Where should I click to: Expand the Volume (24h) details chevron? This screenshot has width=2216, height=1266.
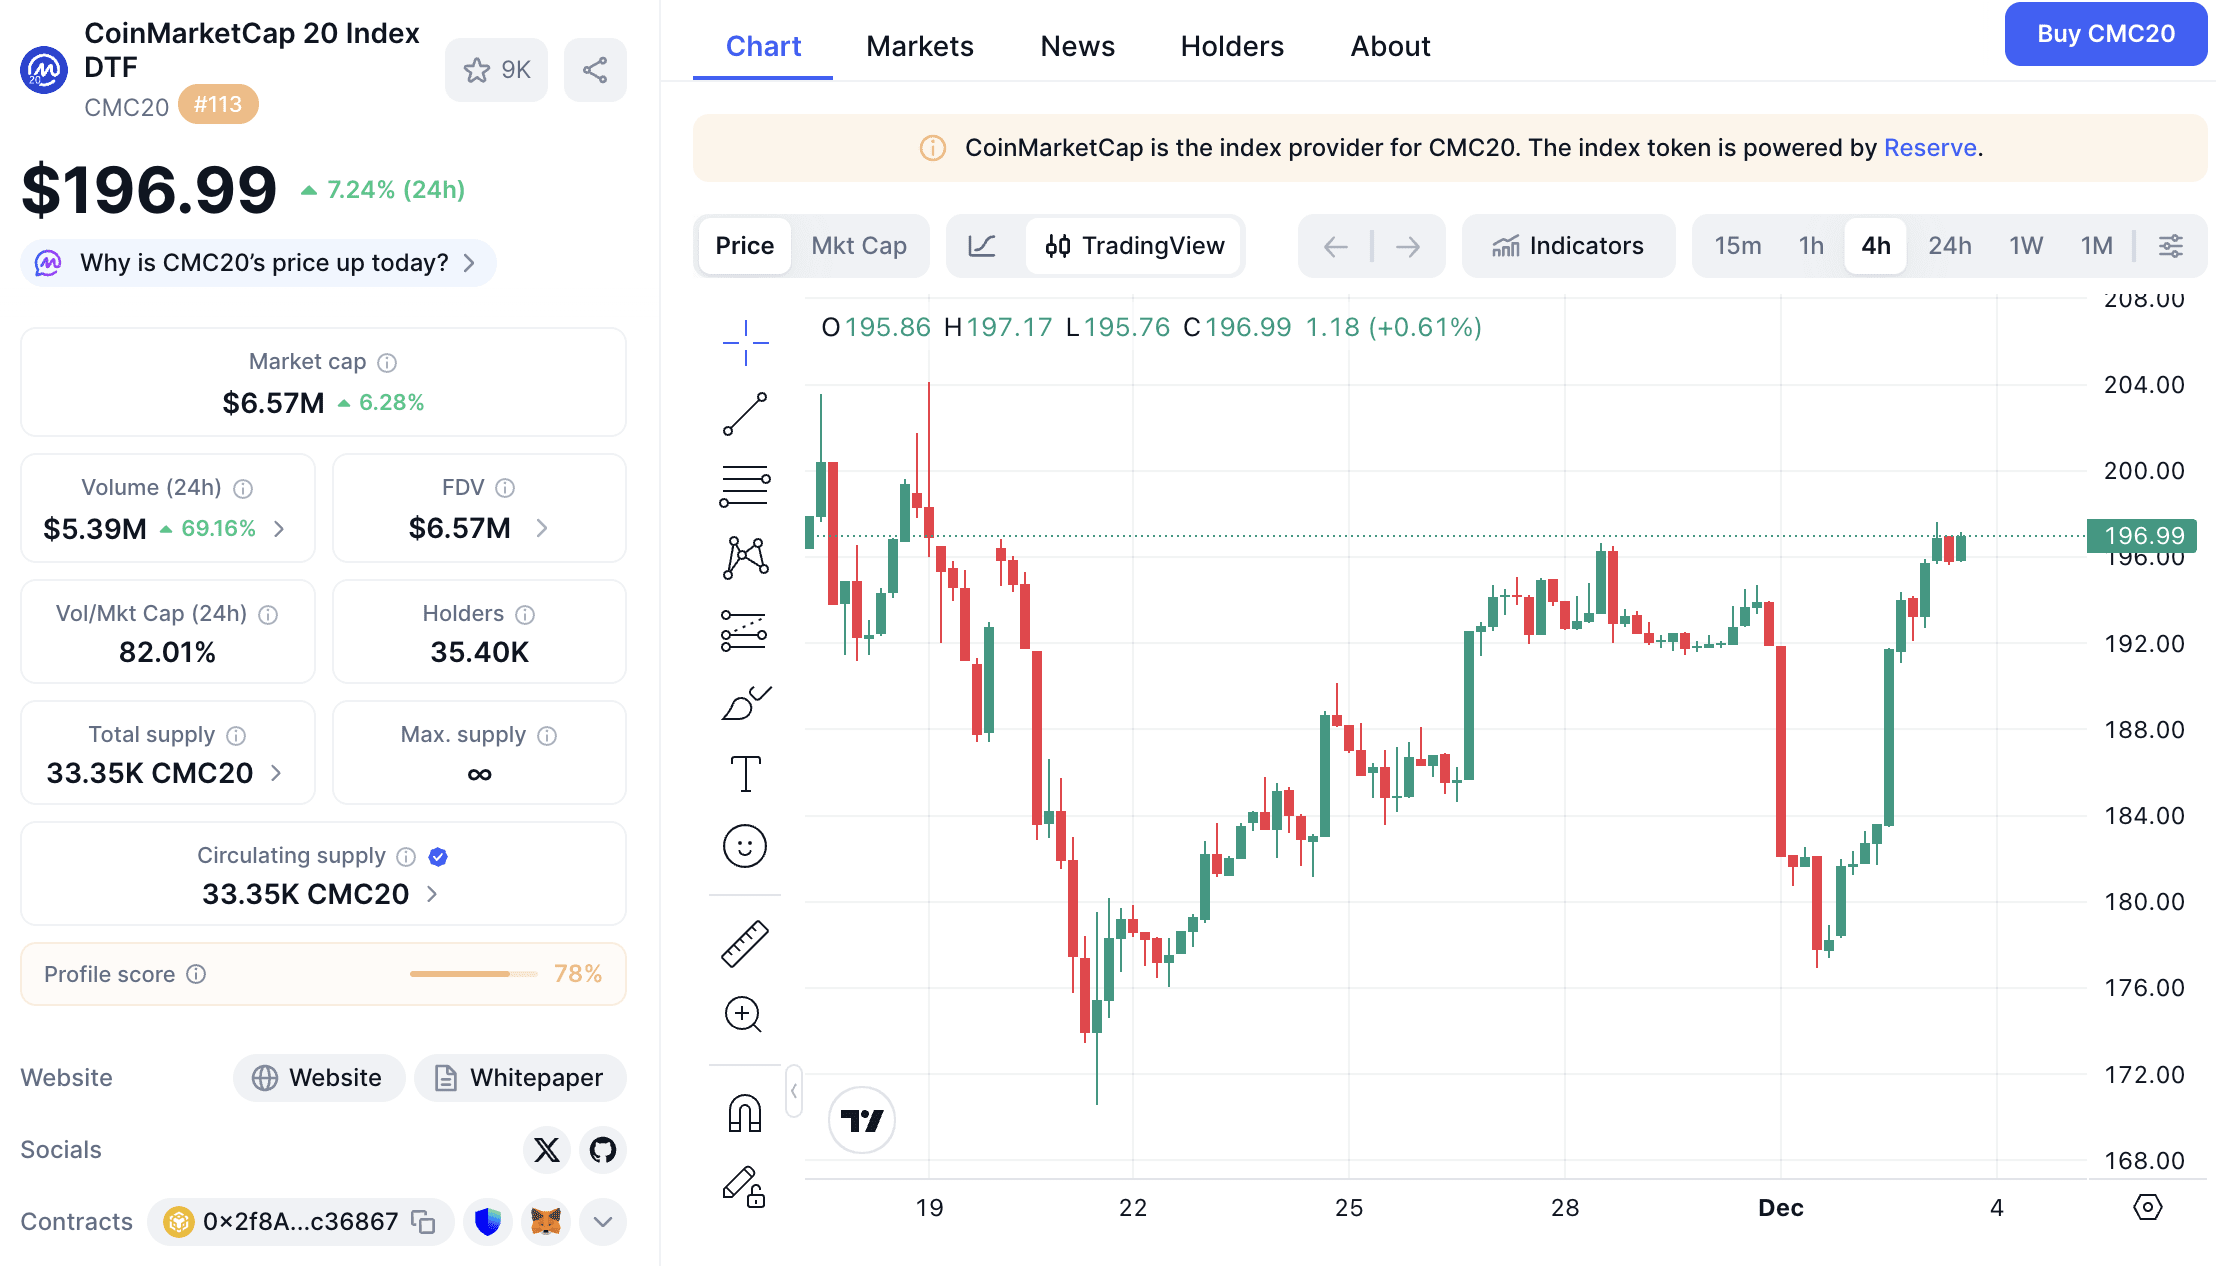pos(280,528)
